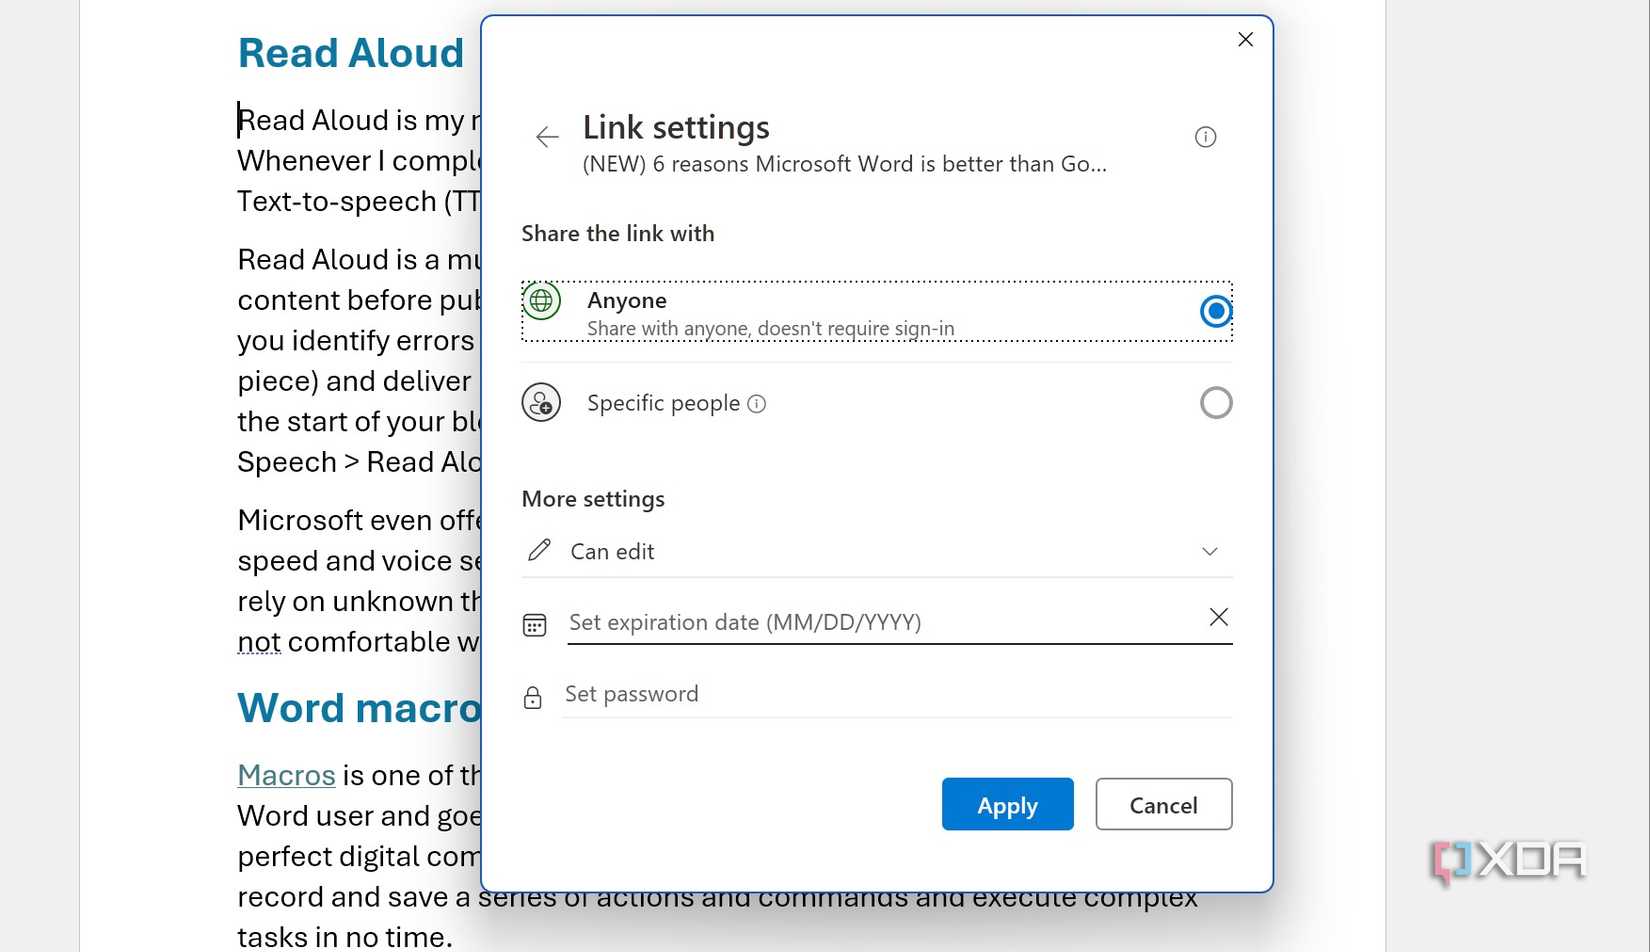Image resolution: width=1650 pixels, height=952 pixels.
Task: Click the globe icon next to Anyone
Action: point(541,300)
